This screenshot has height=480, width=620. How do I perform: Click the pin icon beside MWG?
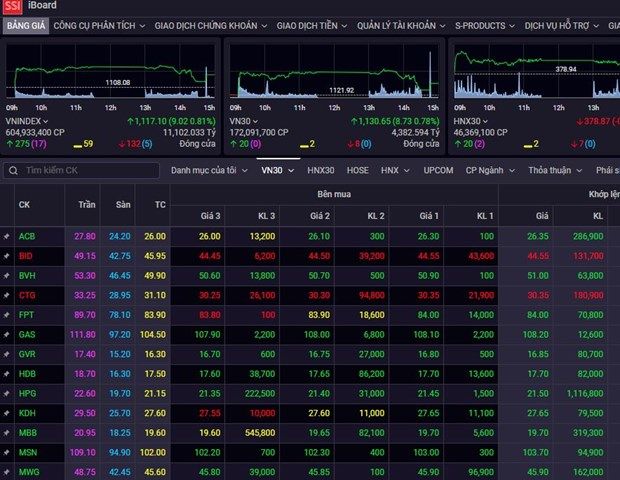(x=7, y=472)
